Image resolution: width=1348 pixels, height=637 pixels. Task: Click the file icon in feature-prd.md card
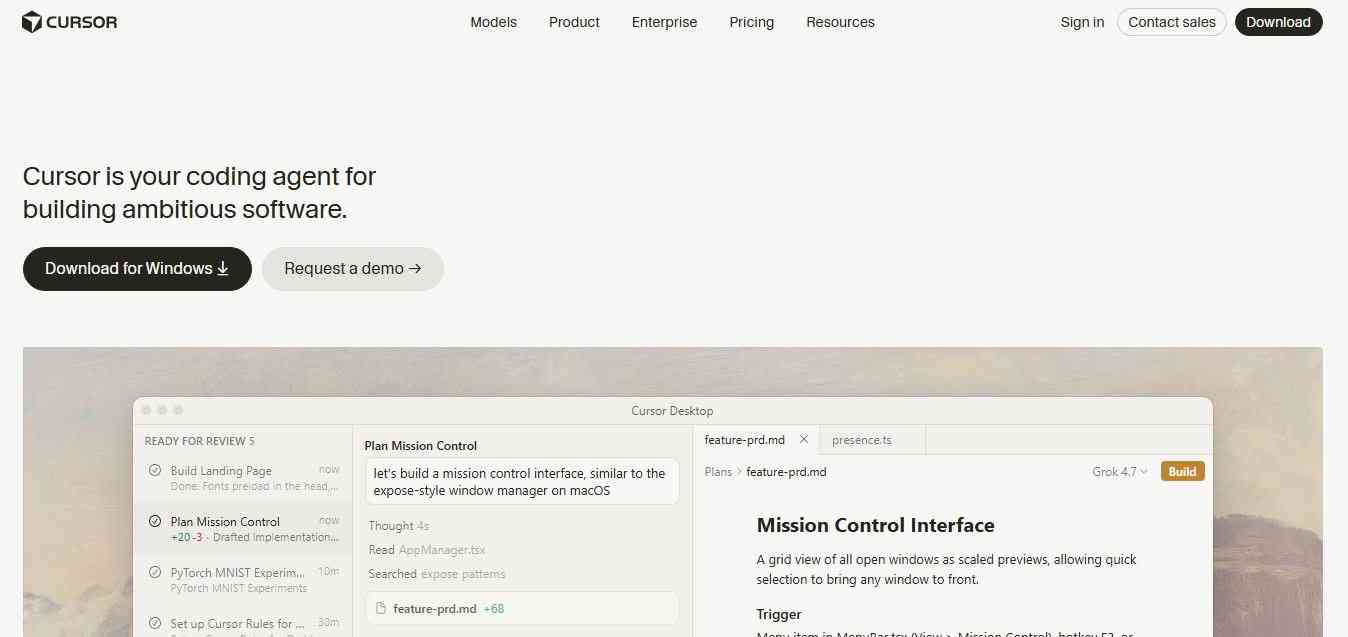[x=381, y=608]
